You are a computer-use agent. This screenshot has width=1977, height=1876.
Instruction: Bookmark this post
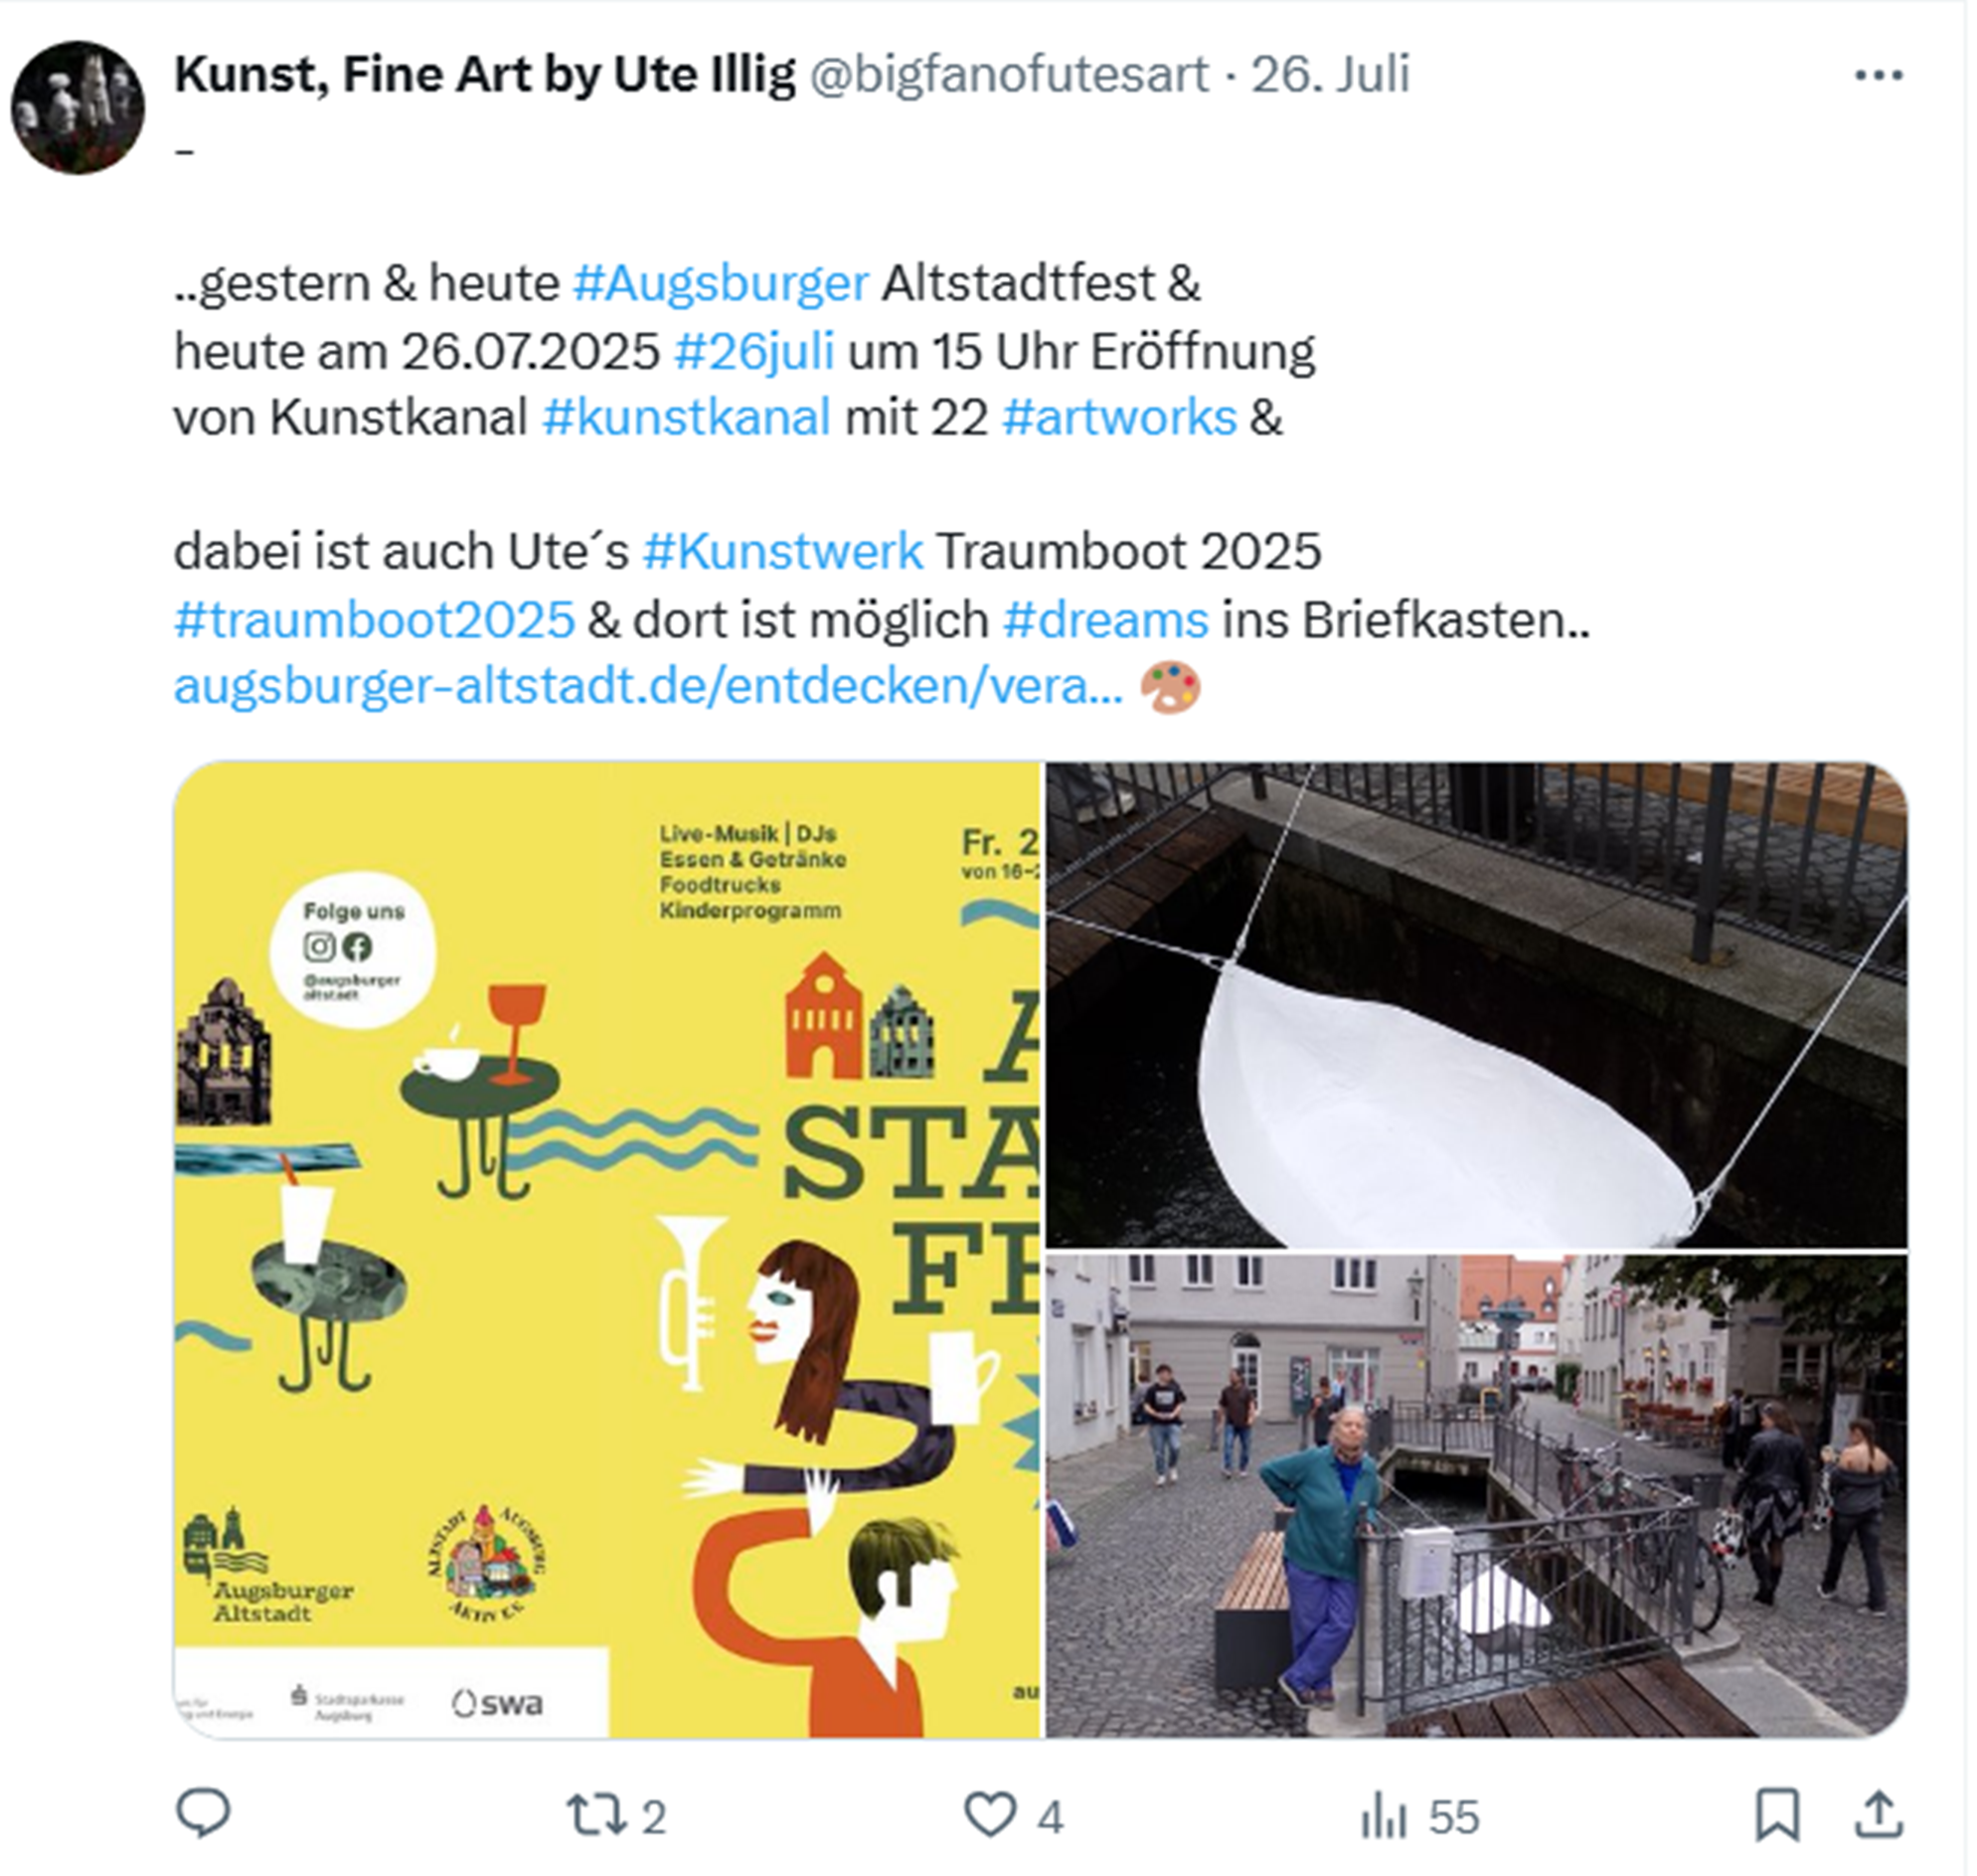coord(1777,1815)
